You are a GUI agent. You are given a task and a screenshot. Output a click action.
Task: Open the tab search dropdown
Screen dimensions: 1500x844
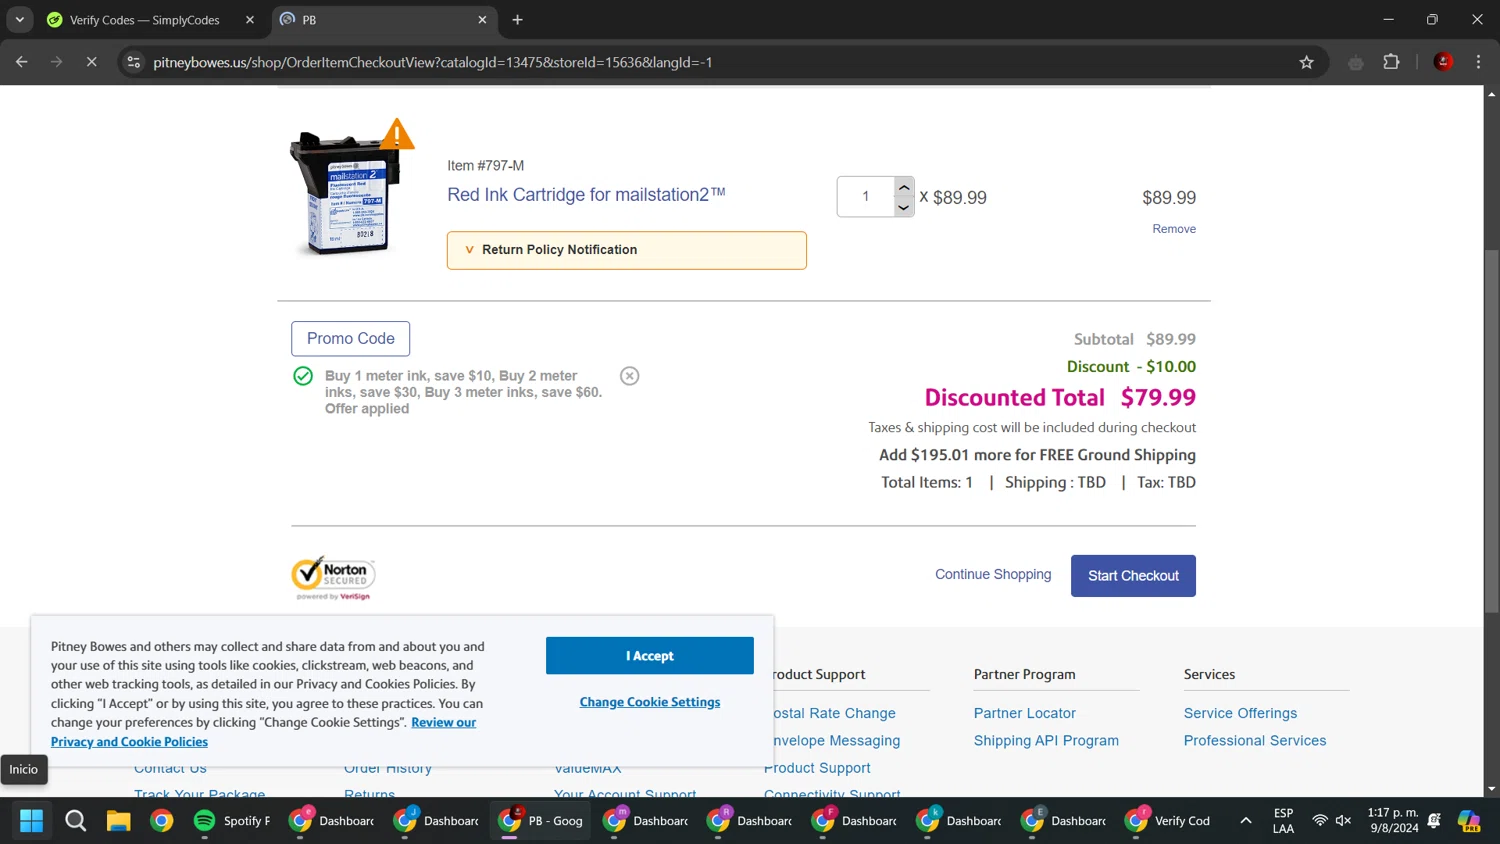pos(19,20)
